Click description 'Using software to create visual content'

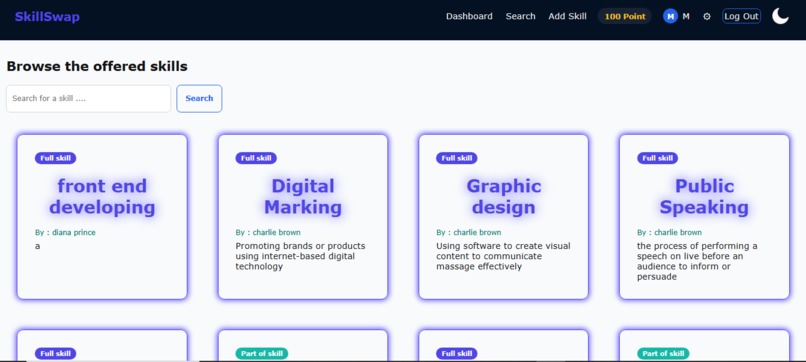503,256
